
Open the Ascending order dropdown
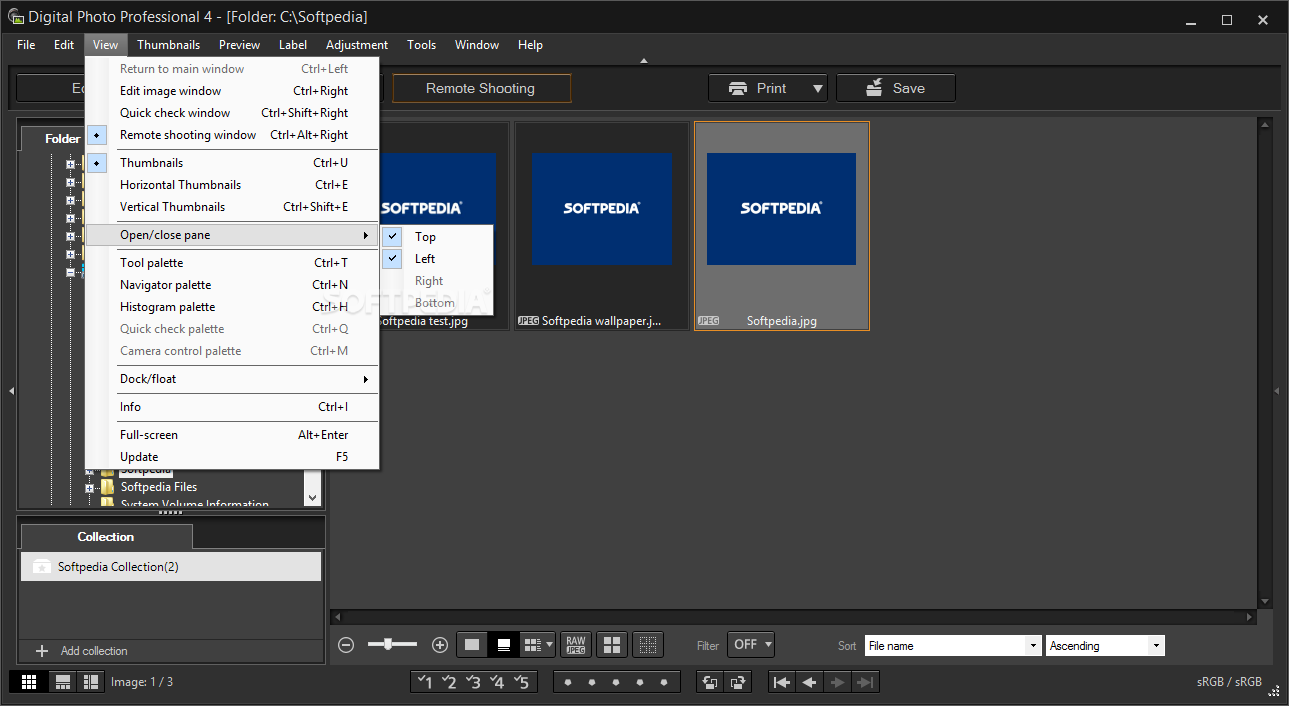[x=1105, y=646]
